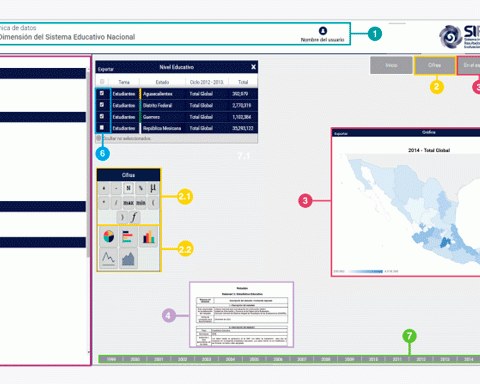Uncheck the Aguascalientes row checkbox
This screenshot has width=480, height=384.
102,93
